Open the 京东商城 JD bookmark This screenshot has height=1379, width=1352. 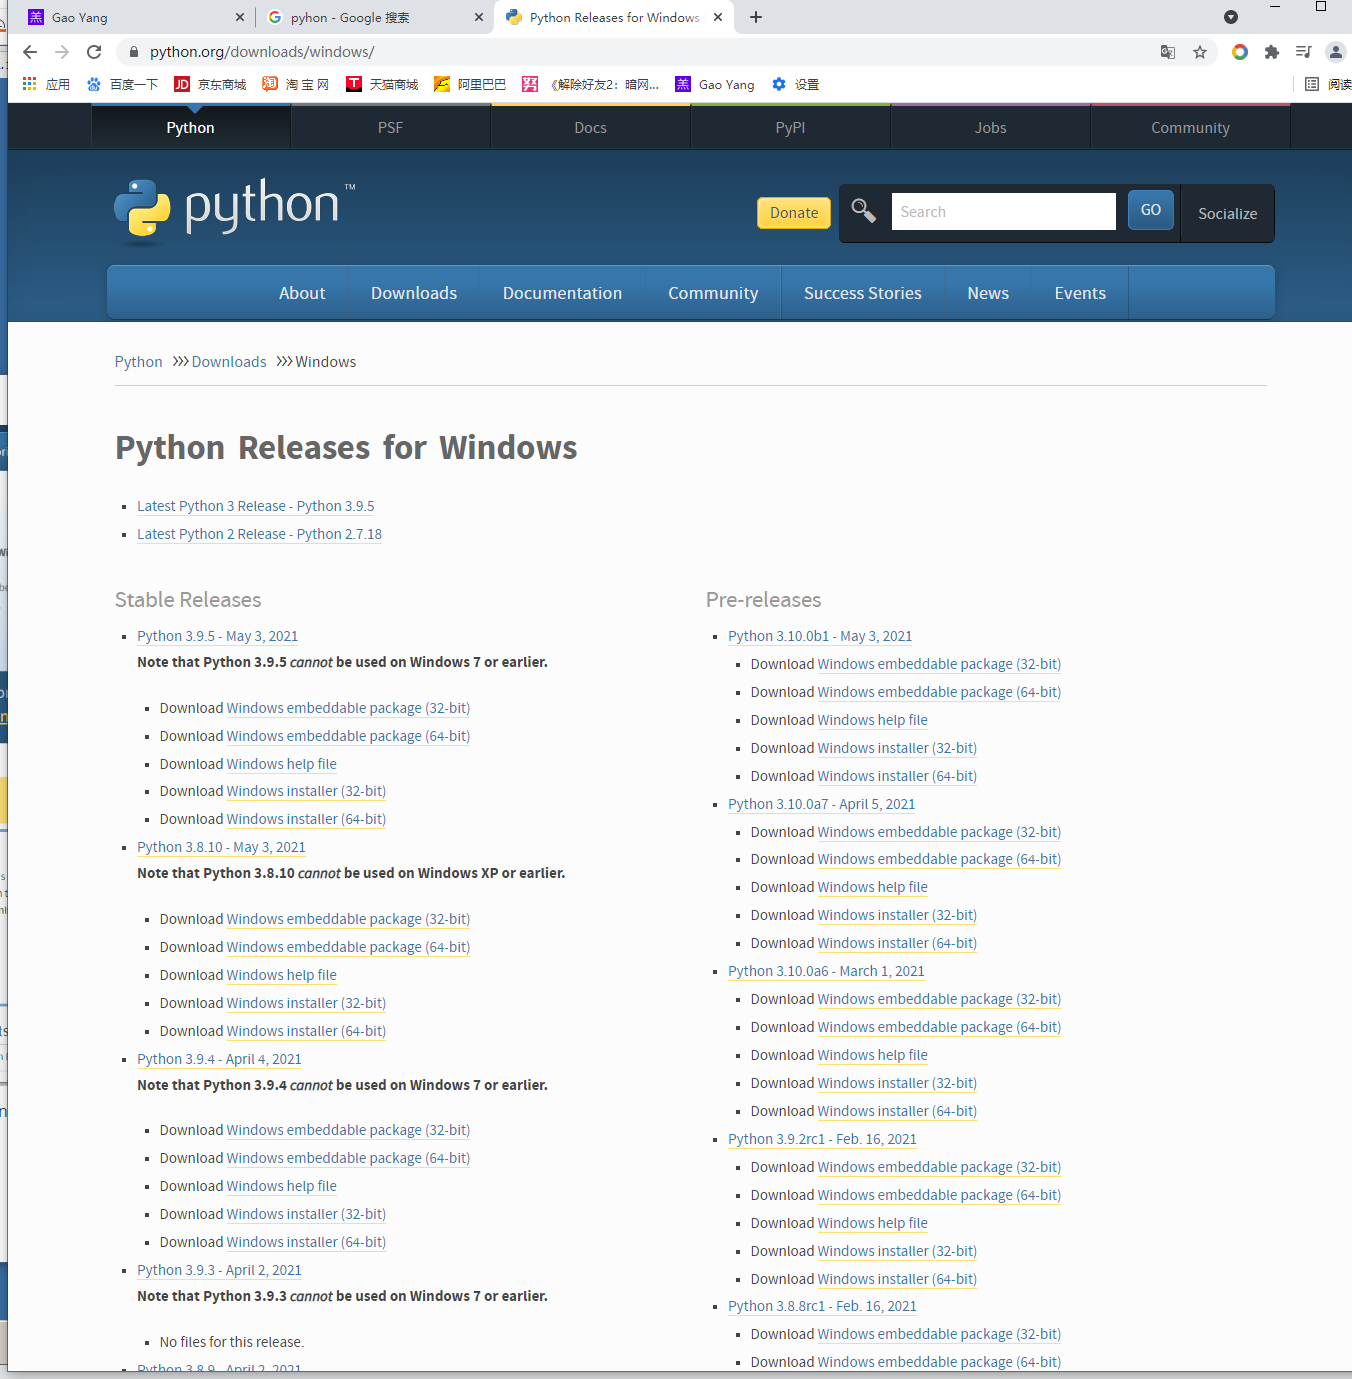tap(210, 84)
